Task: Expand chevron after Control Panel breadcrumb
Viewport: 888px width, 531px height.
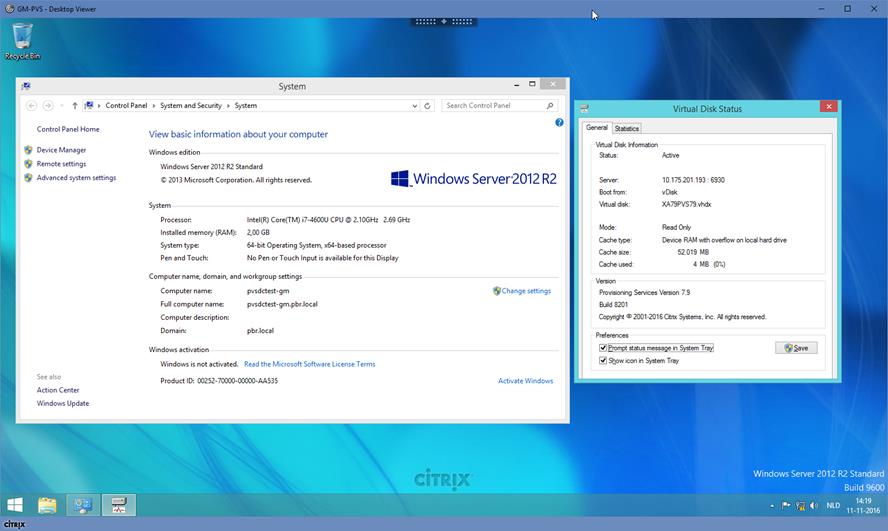Action: coord(153,106)
